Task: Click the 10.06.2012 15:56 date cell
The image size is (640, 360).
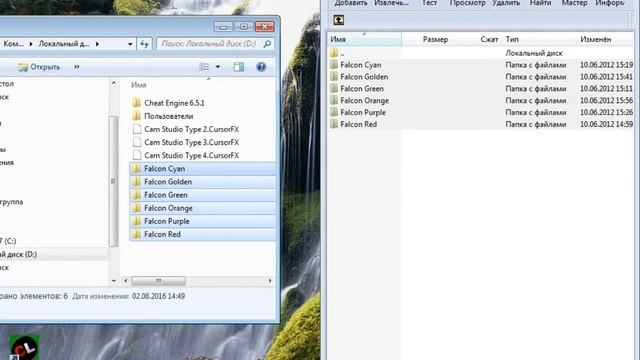Action: (606, 100)
